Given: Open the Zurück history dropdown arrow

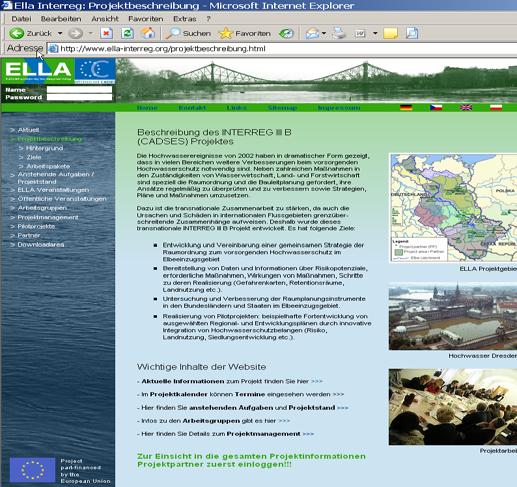Looking at the screenshot, I should [x=60, y=33].
